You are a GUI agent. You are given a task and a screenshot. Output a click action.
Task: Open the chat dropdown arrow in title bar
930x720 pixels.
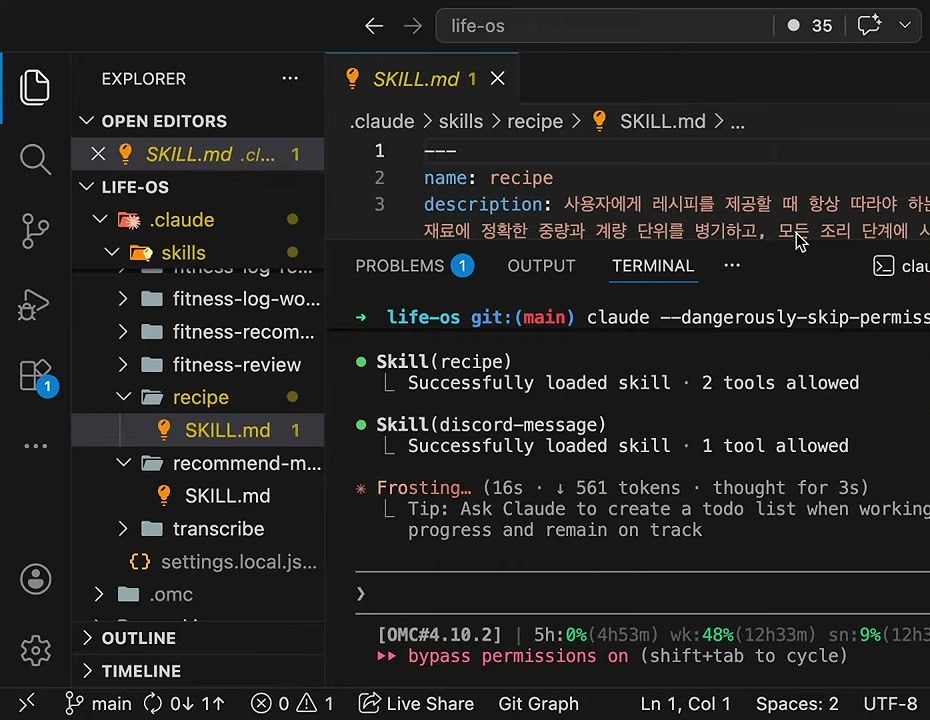[x=905, y=26]
